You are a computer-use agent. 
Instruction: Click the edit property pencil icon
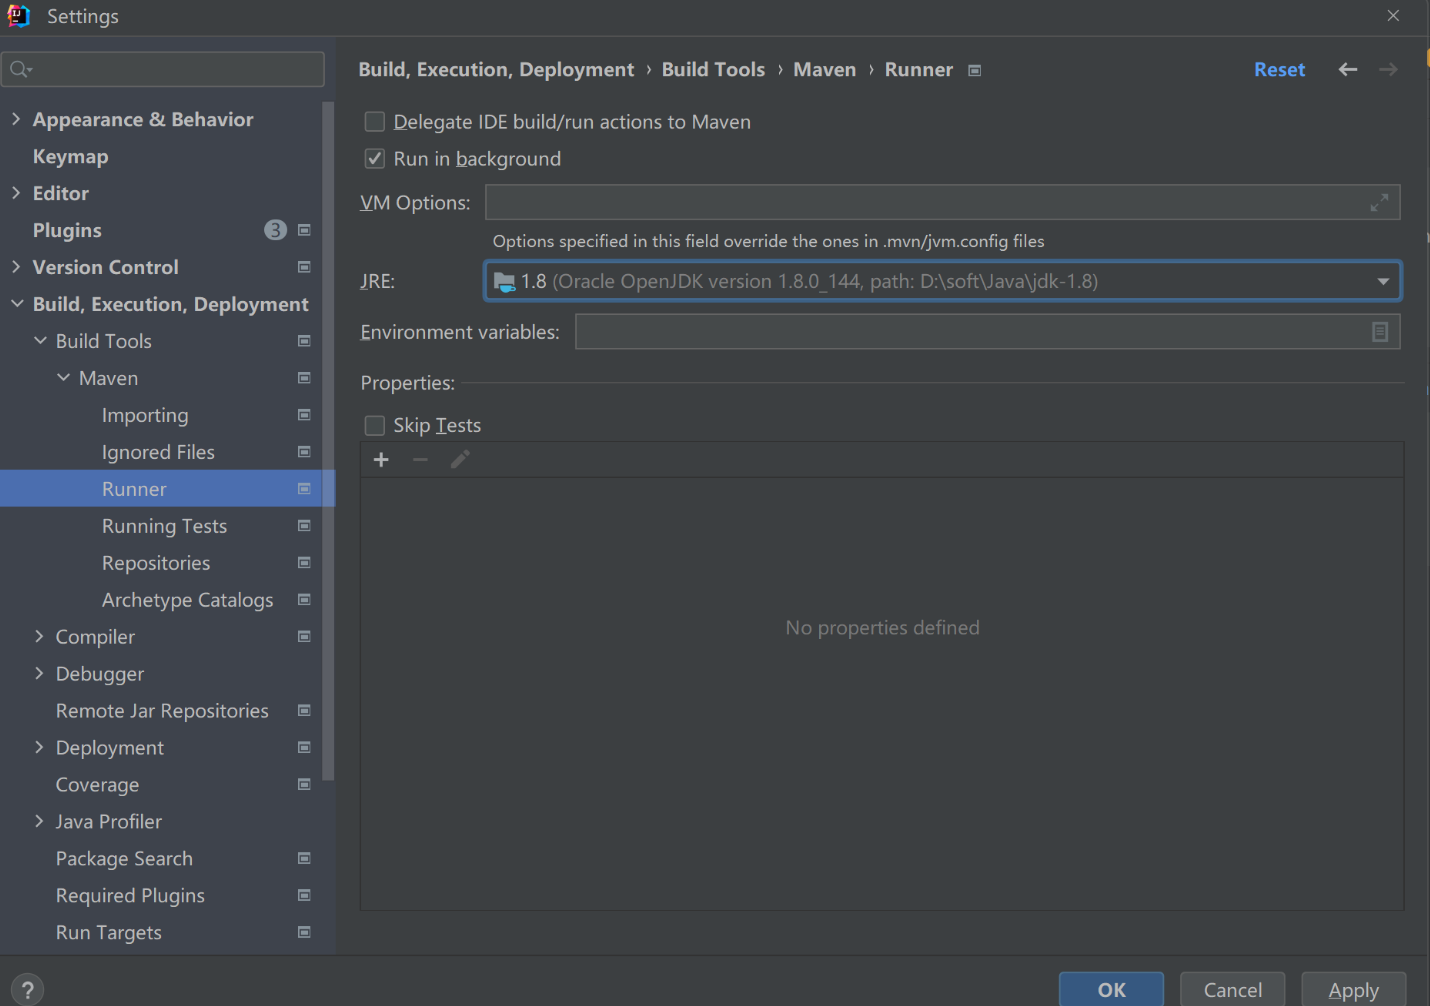460,460
